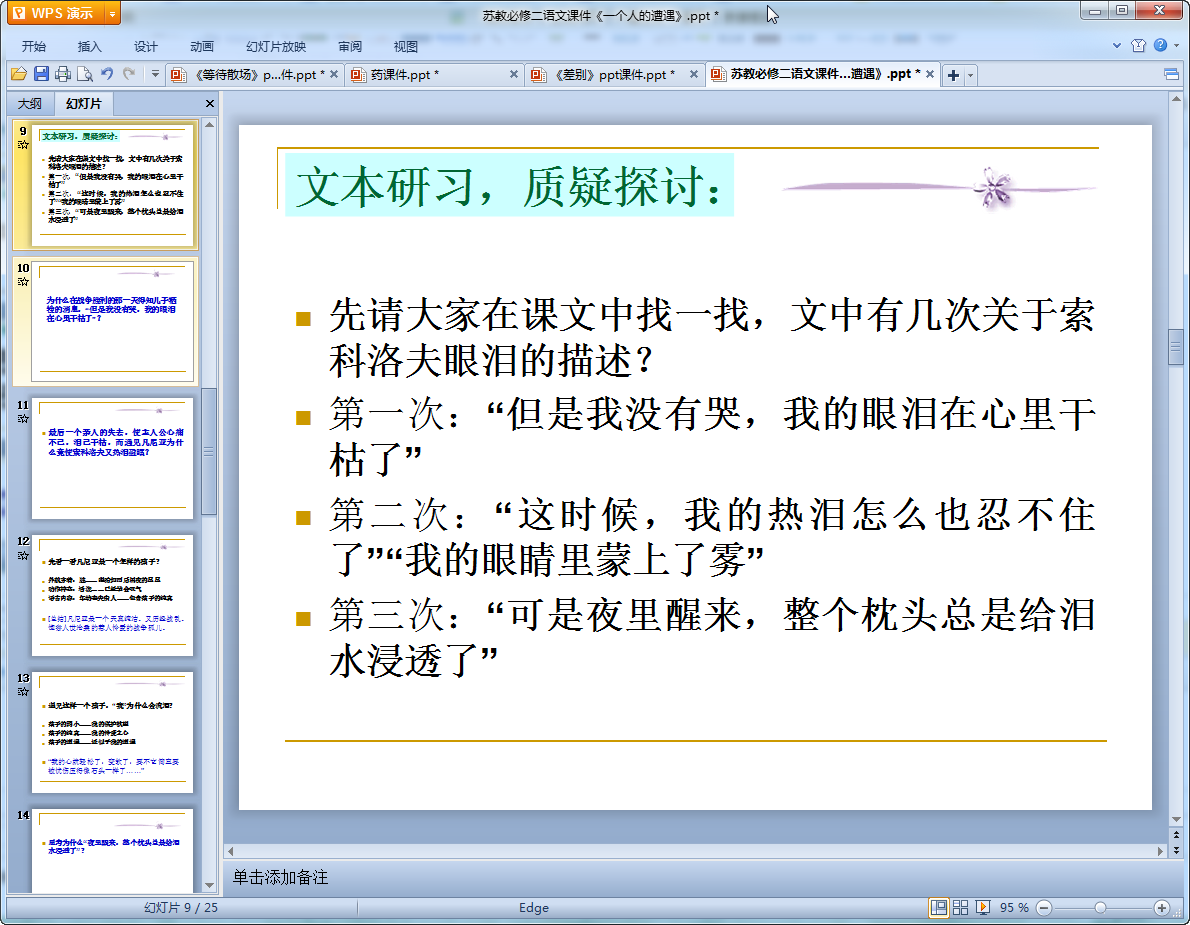Click the bullet text starting 第一次

pos(711,436)
